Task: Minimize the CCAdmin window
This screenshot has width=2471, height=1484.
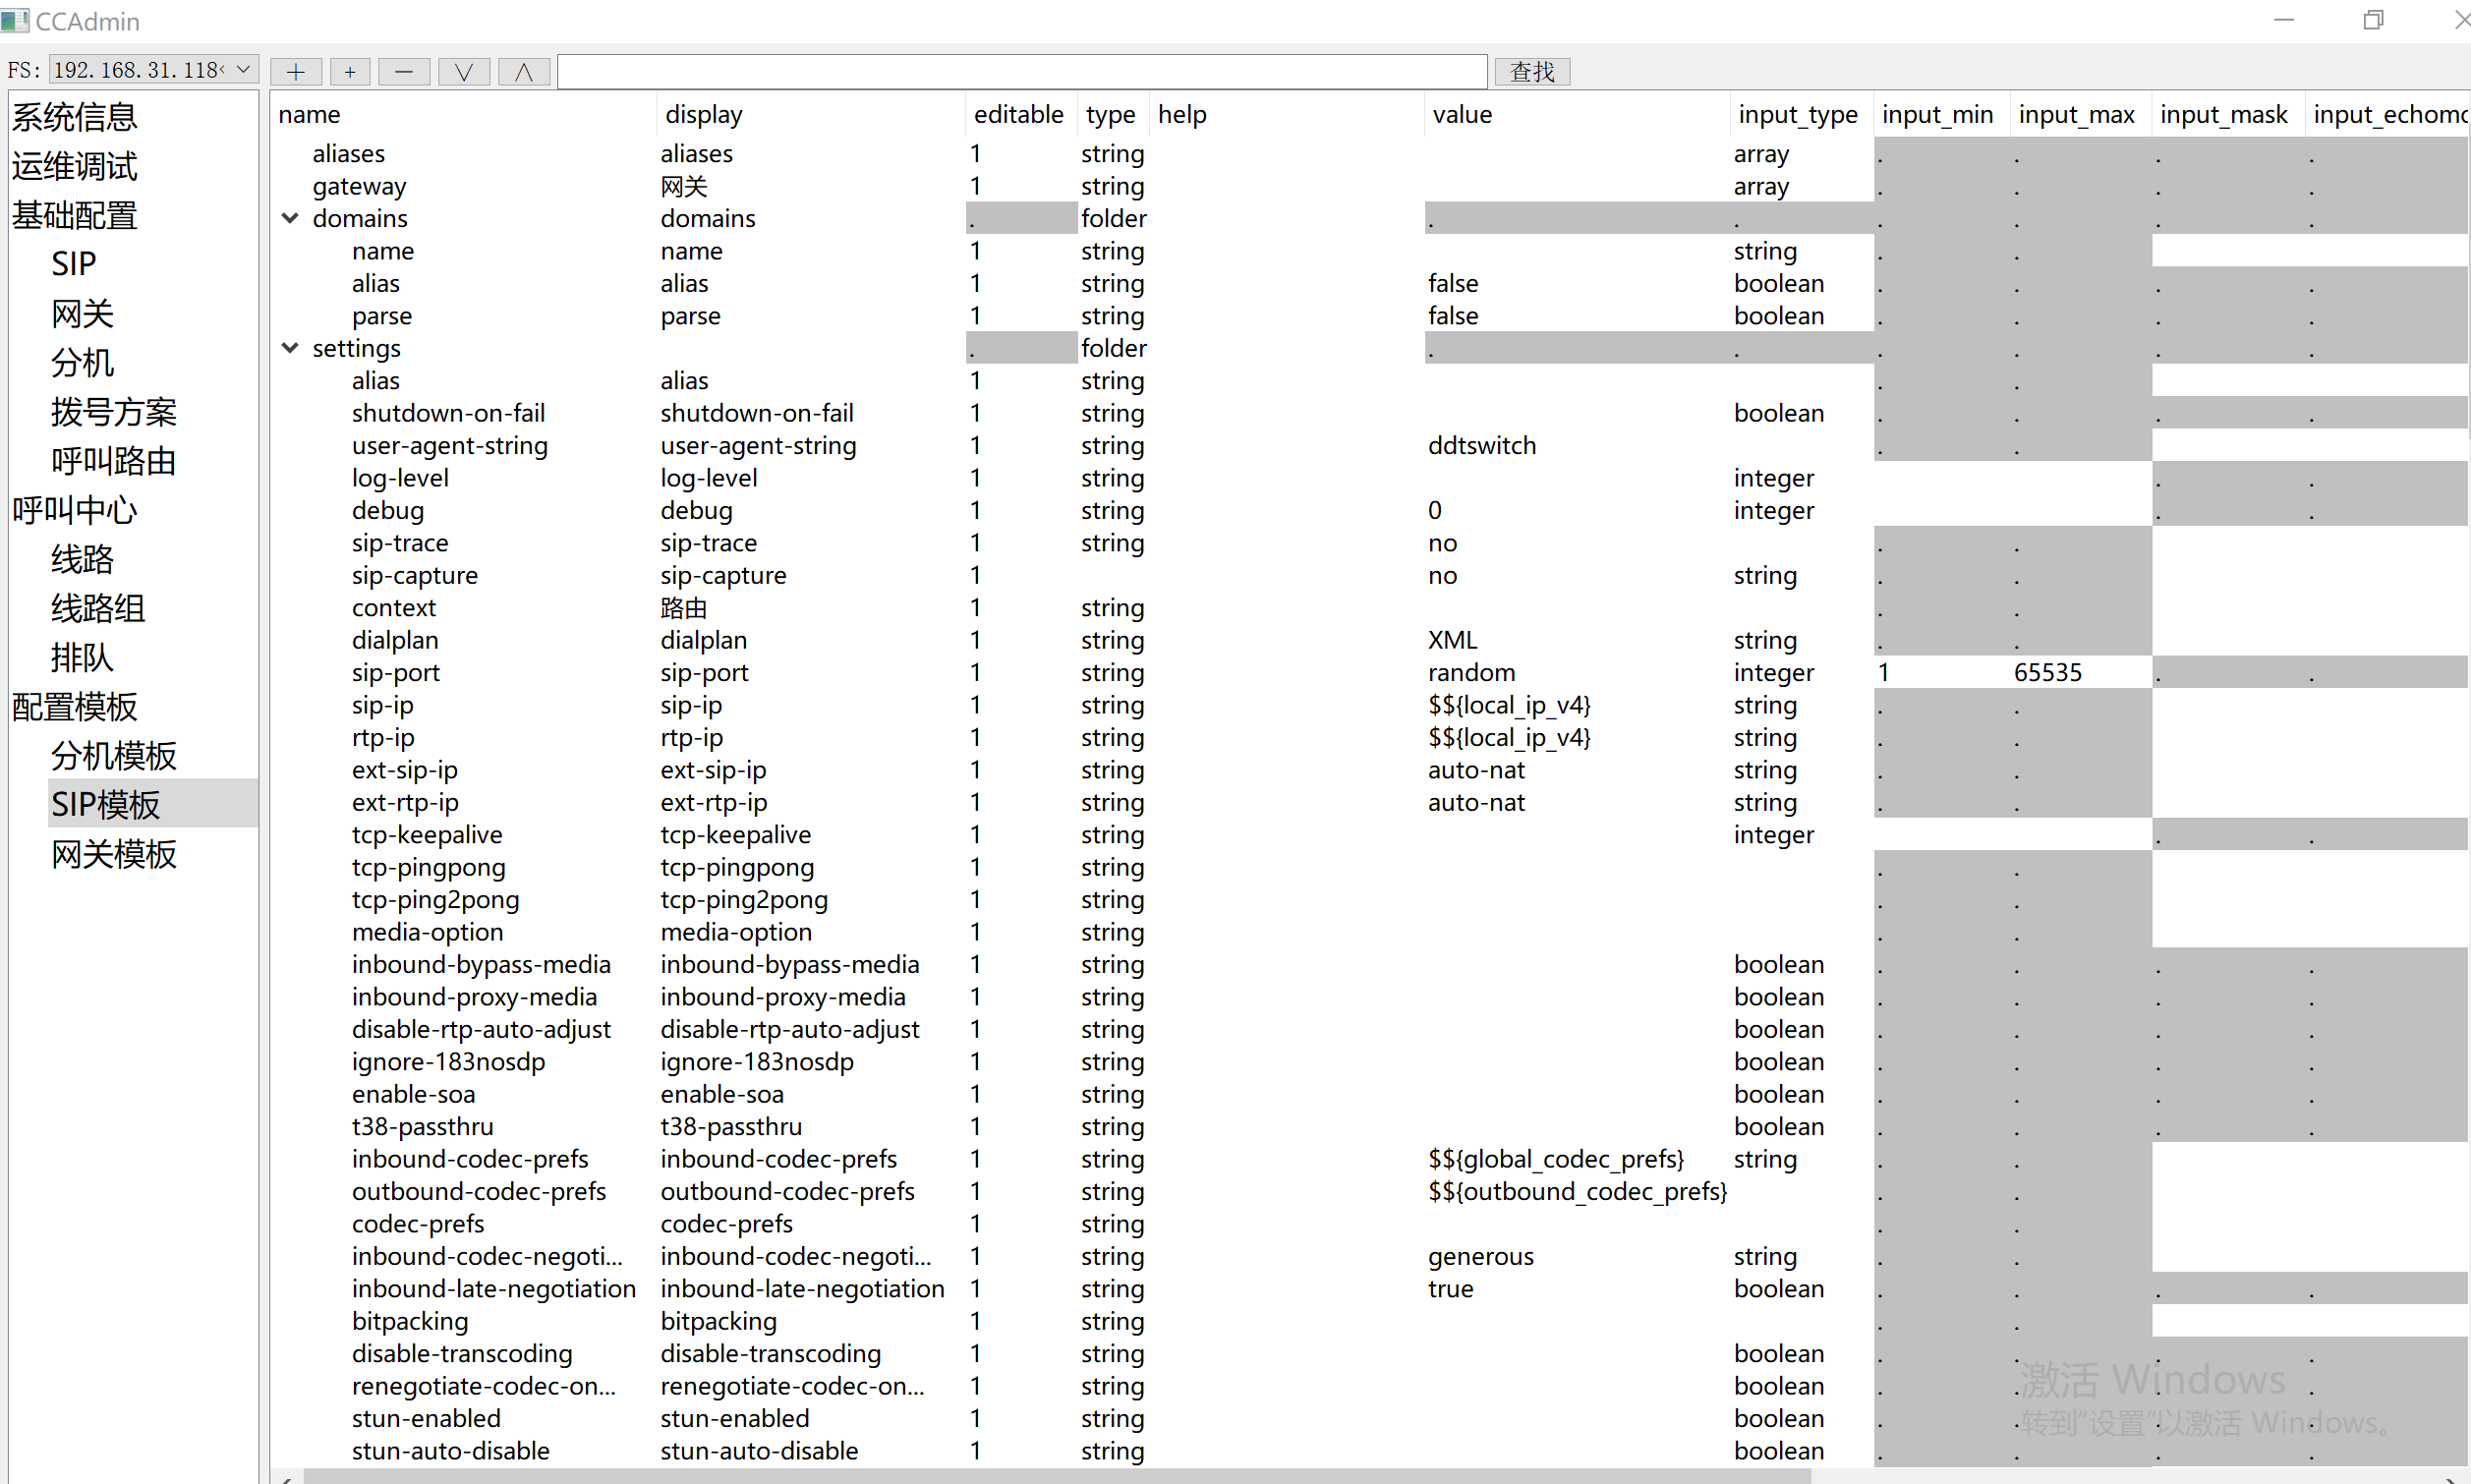Action: pyautogui.click(x=2284, y=20)
